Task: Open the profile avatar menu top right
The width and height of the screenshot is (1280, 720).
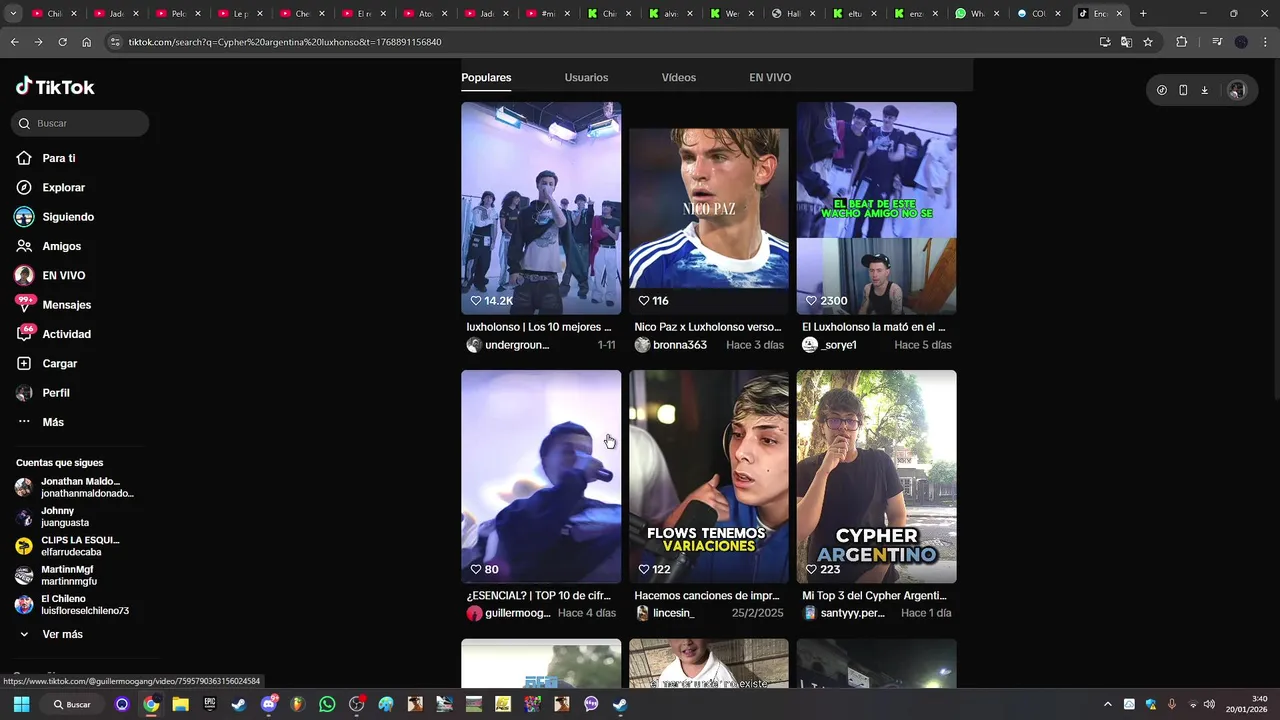Action: point(1237,90)
